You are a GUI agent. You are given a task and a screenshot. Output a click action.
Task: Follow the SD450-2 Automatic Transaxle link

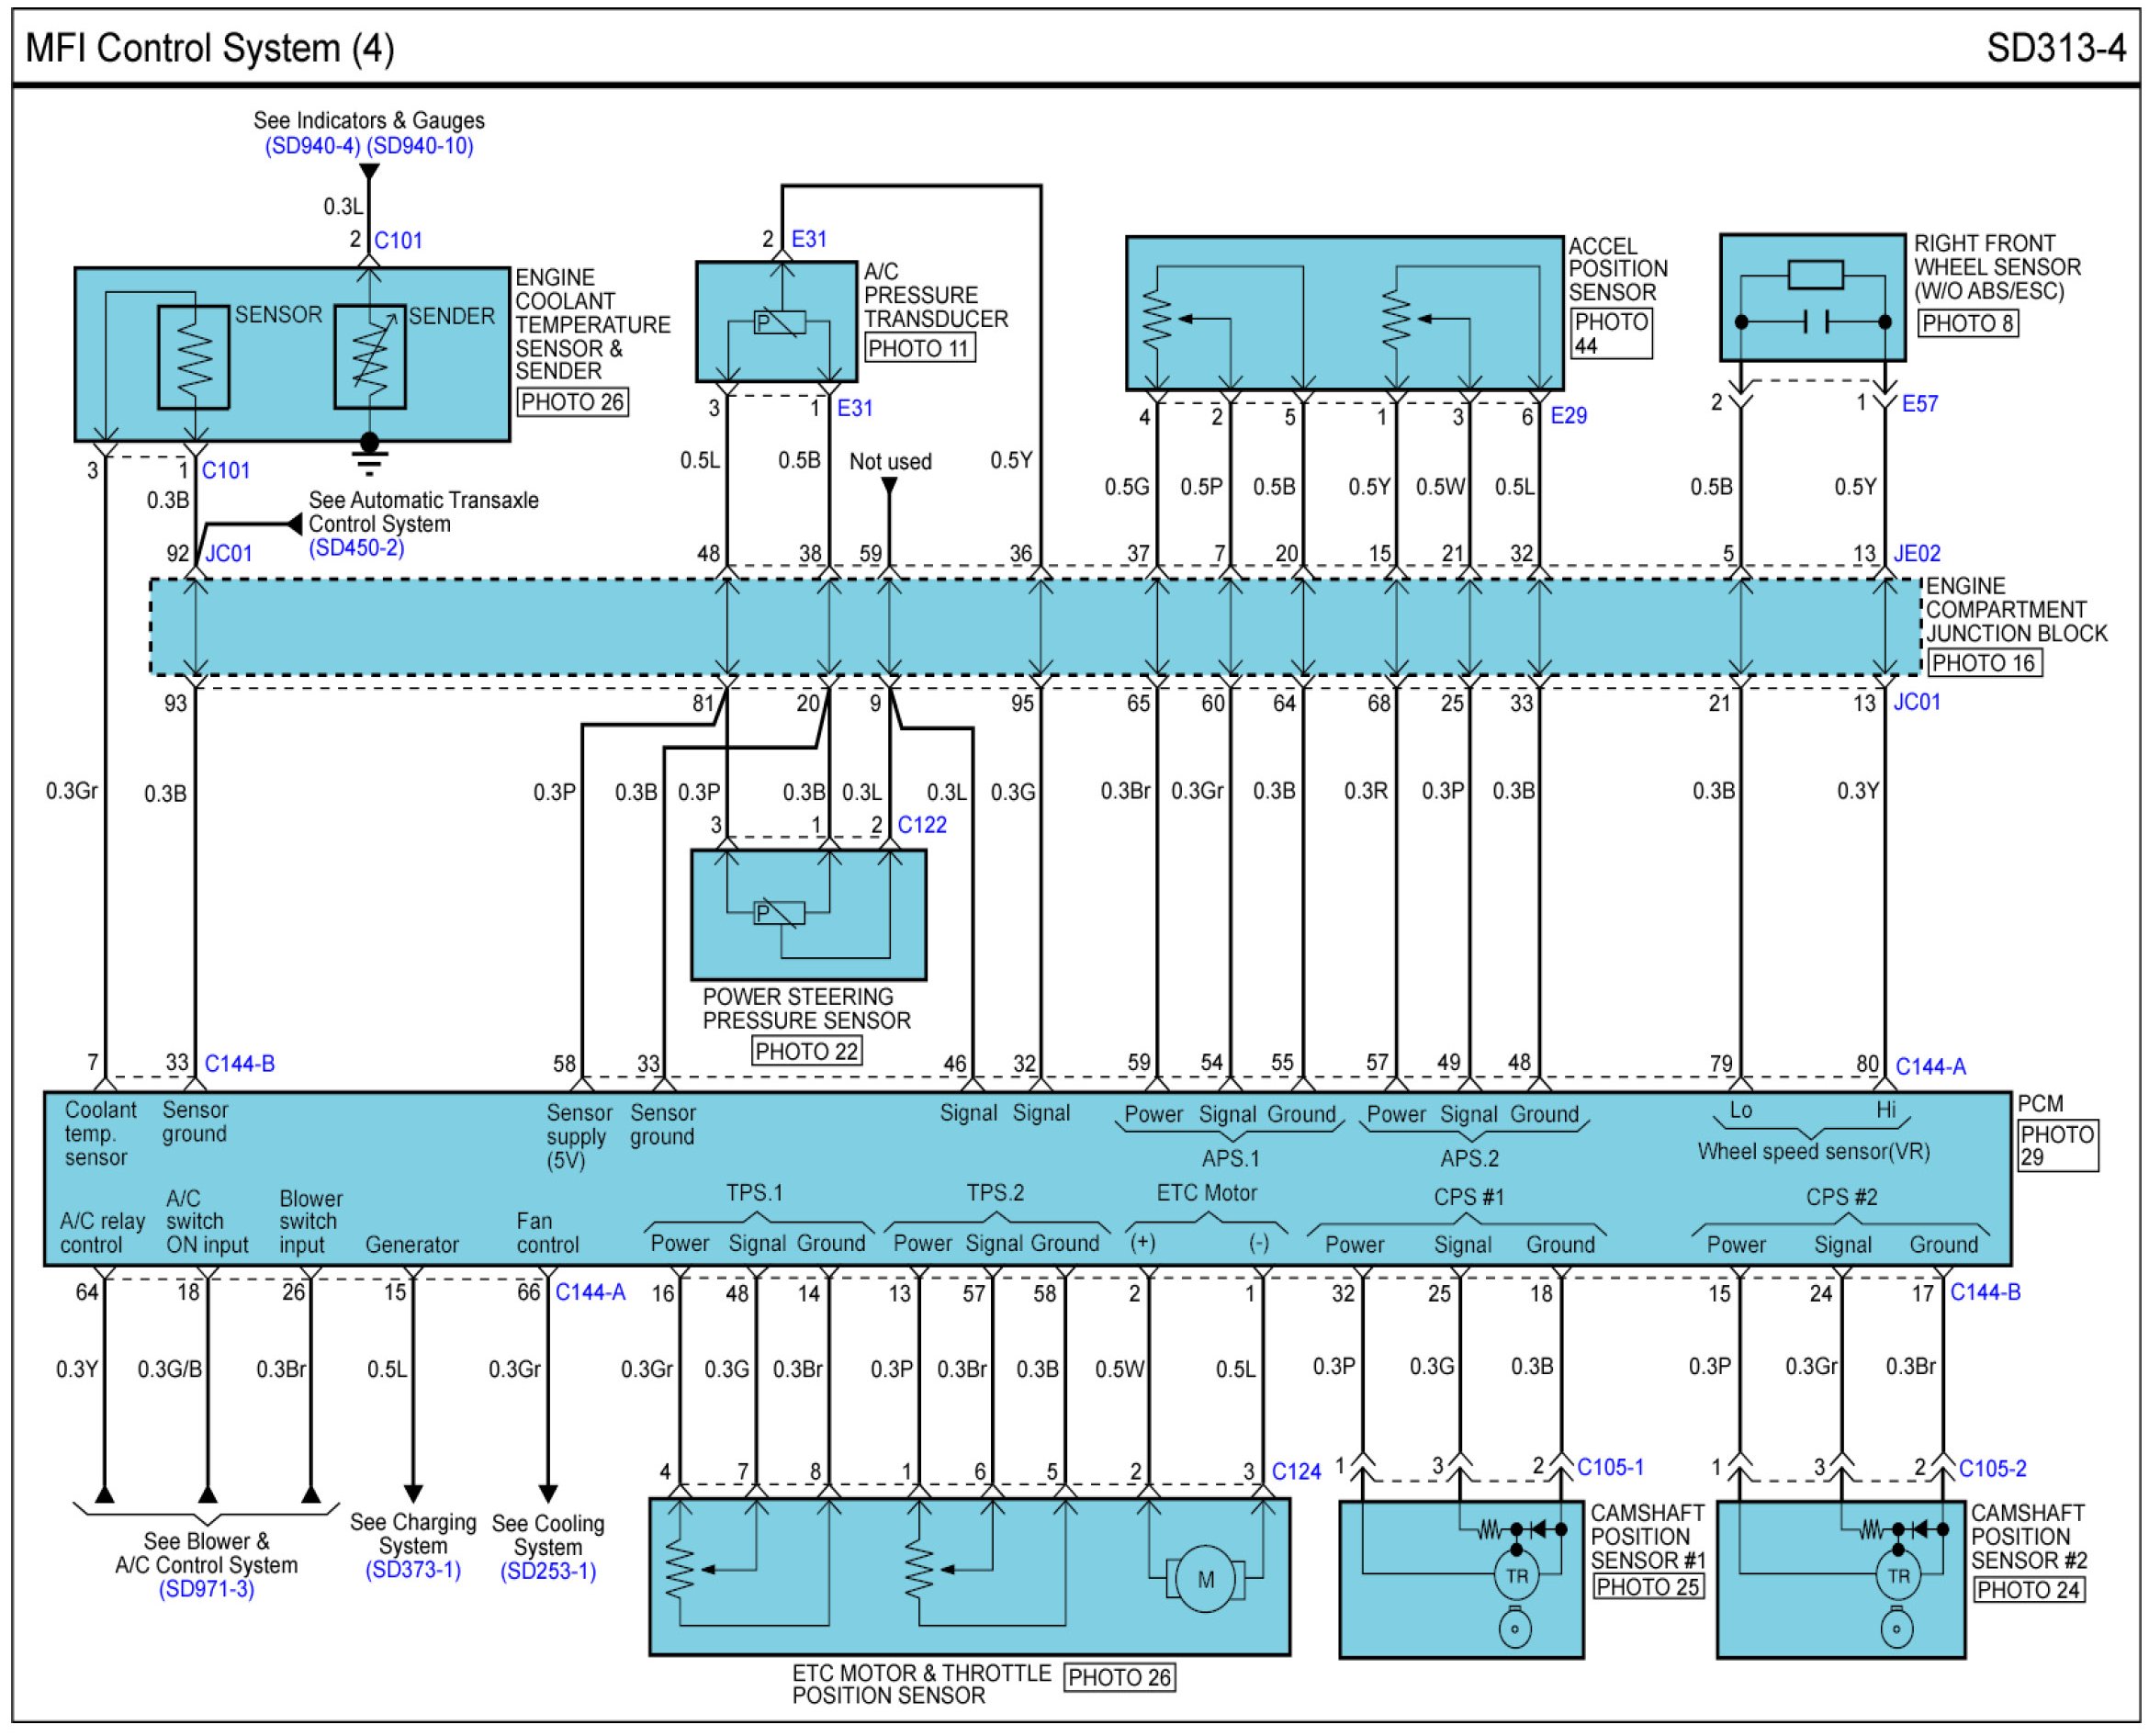356,548
